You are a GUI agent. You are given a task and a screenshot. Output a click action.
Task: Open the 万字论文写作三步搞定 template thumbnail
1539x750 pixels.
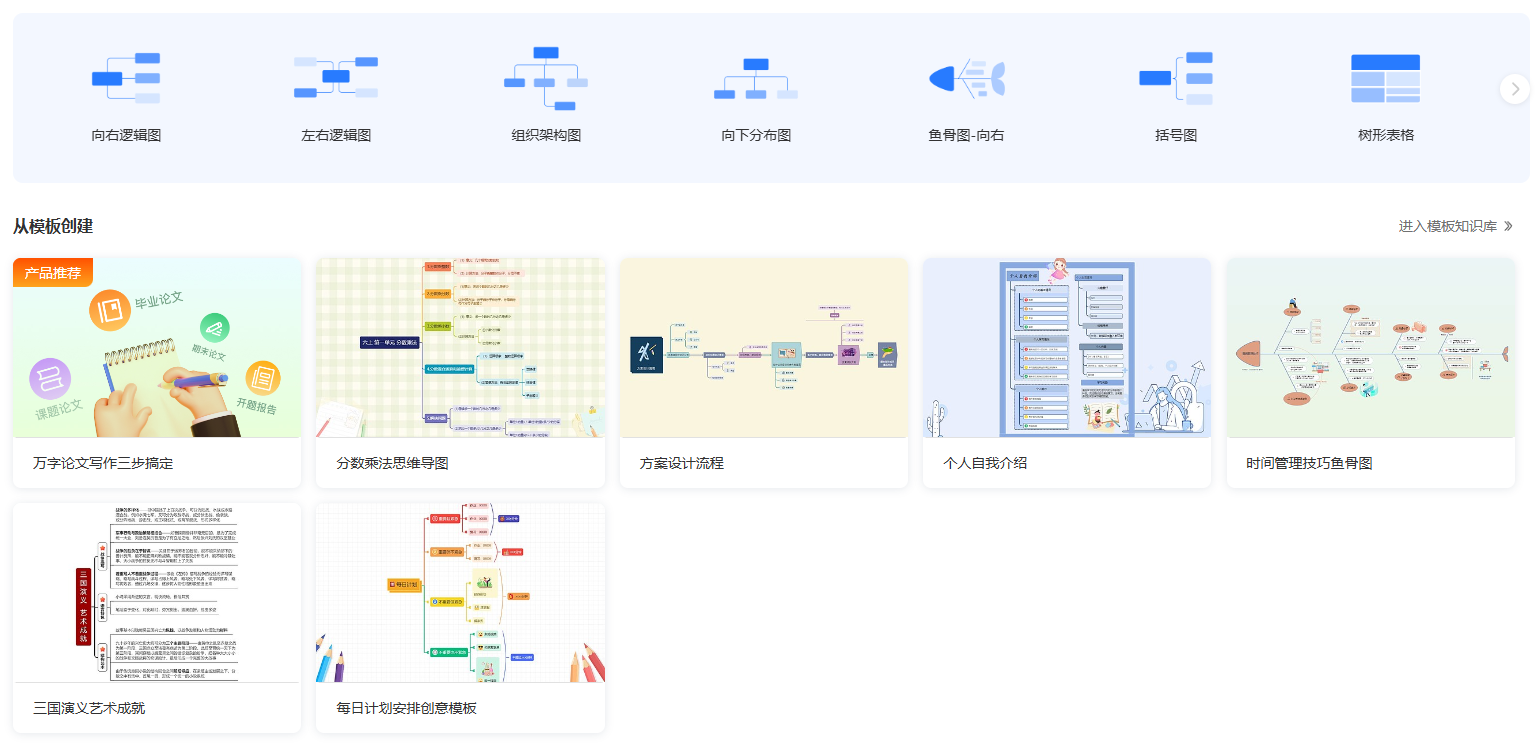click(x=156, y=347)
